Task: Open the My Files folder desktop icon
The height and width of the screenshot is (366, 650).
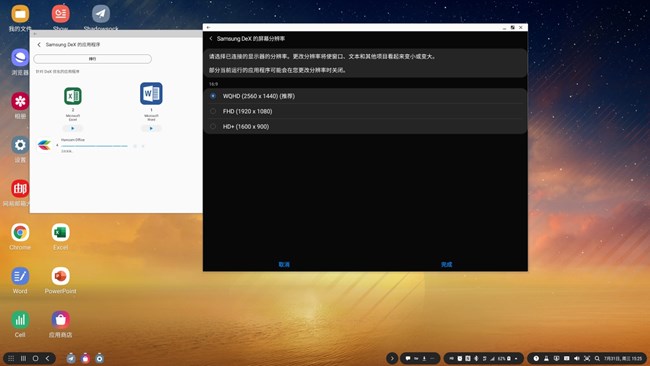Action: pos(20,14)
